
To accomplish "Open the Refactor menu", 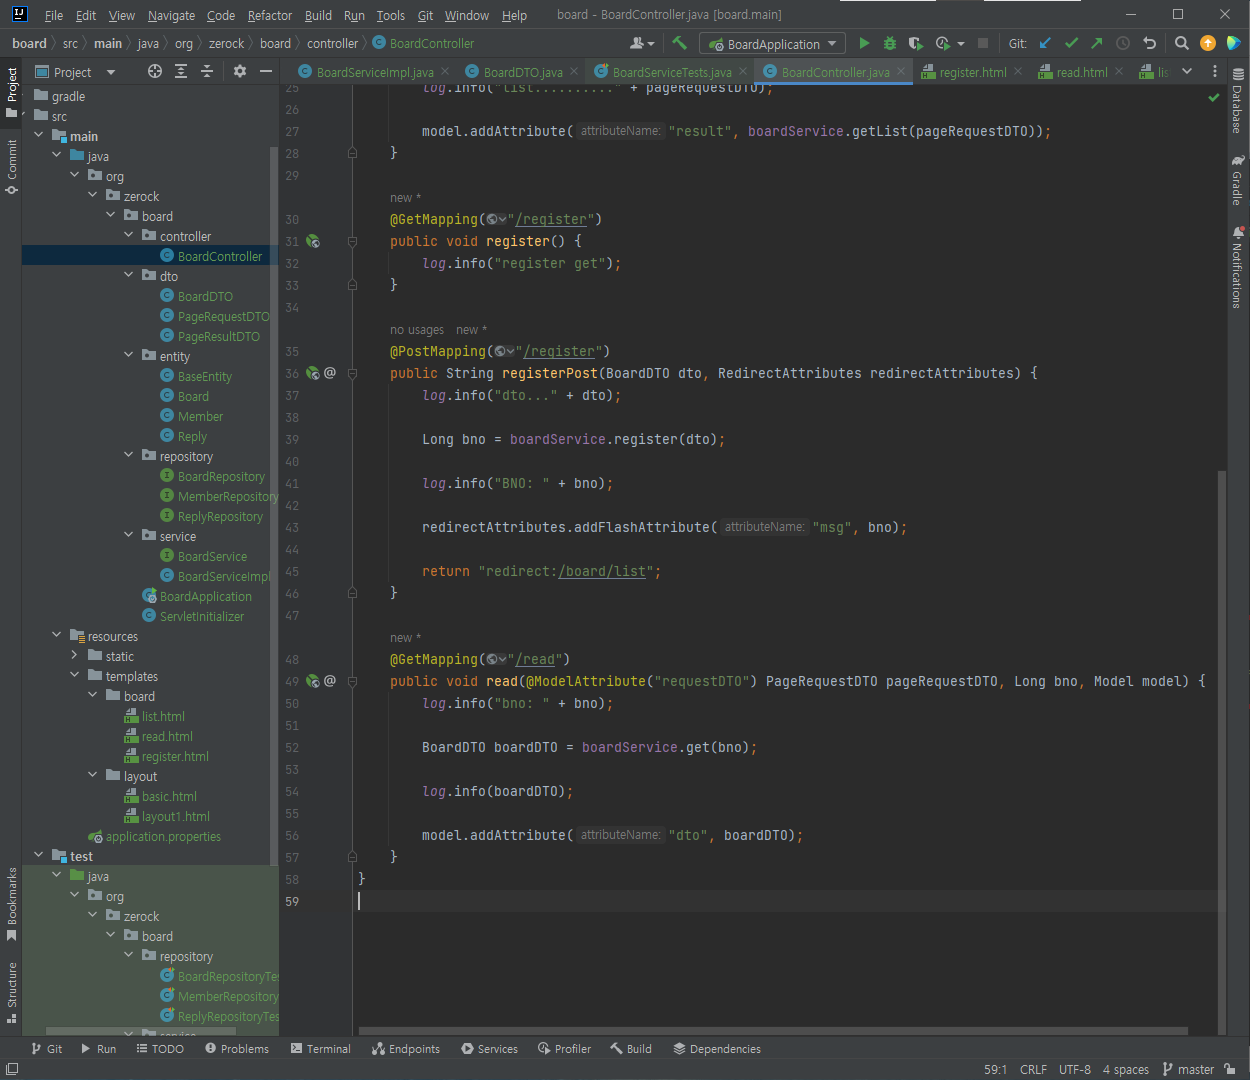I will pos(270,15).
